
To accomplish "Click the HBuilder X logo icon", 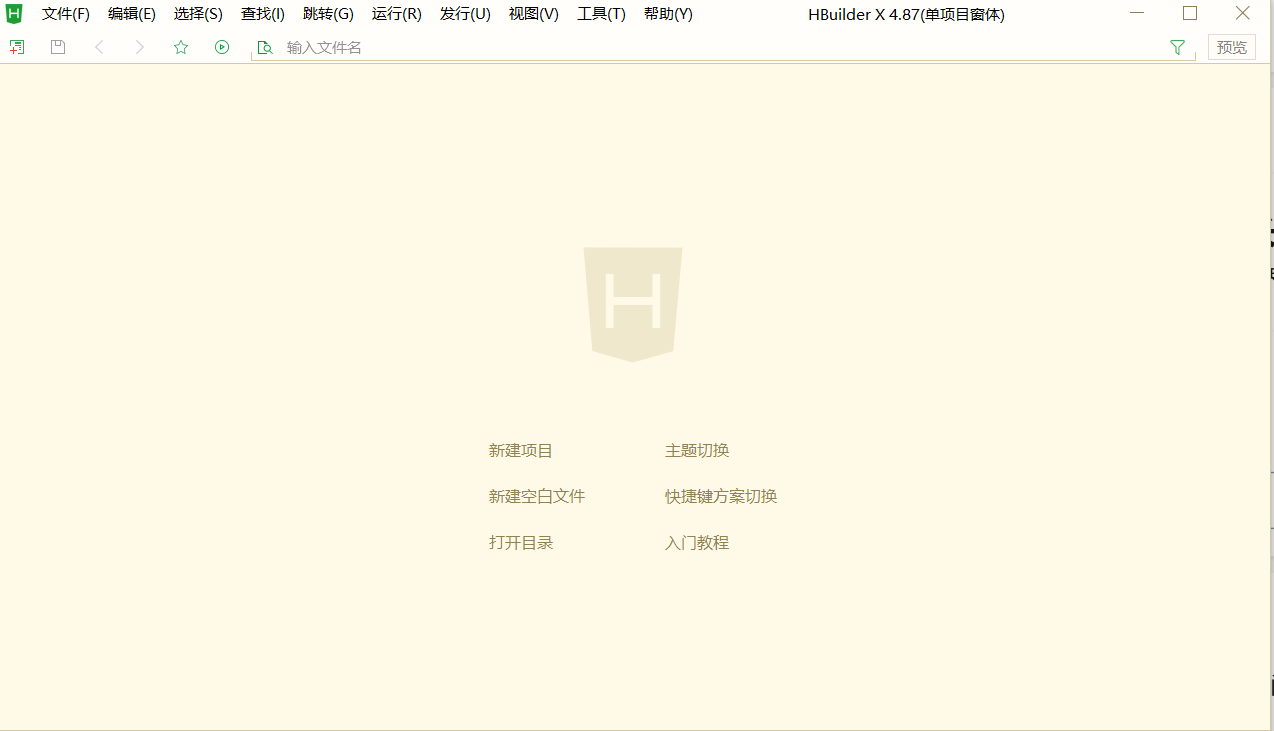I will click(14, 14).
